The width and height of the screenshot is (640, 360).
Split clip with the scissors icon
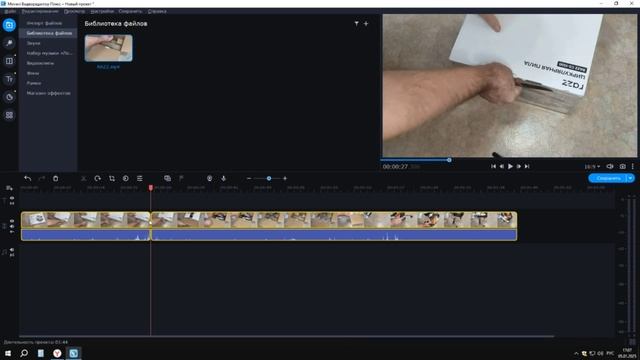coord(84,178)
